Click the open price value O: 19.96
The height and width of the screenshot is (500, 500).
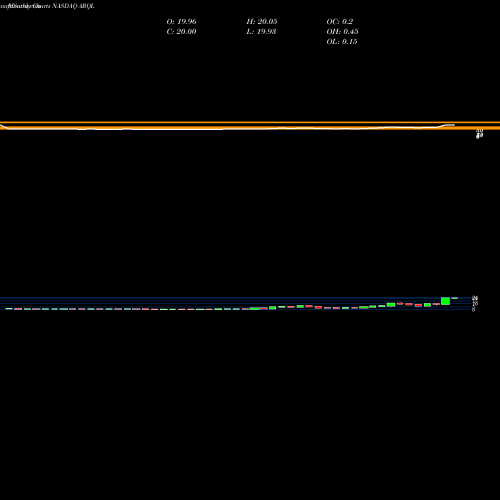coord(181,22)
